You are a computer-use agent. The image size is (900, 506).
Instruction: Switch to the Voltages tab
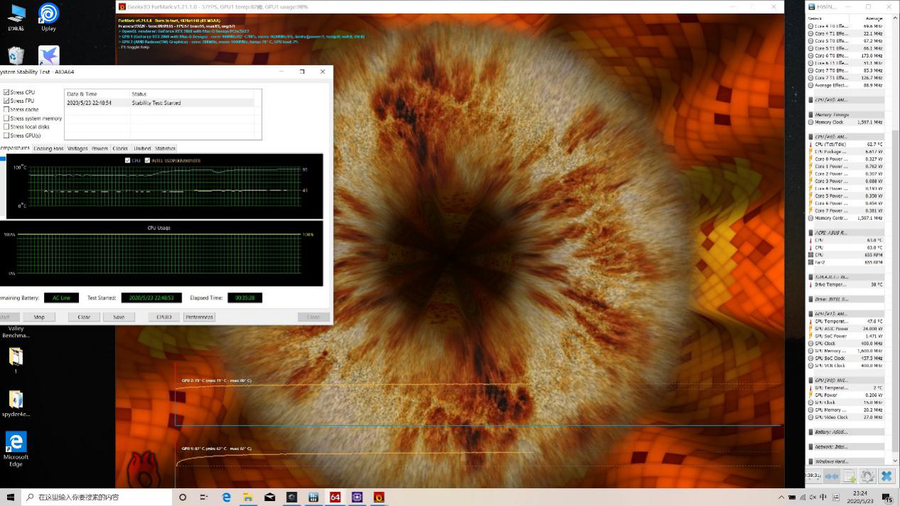(x=77, y=148)
